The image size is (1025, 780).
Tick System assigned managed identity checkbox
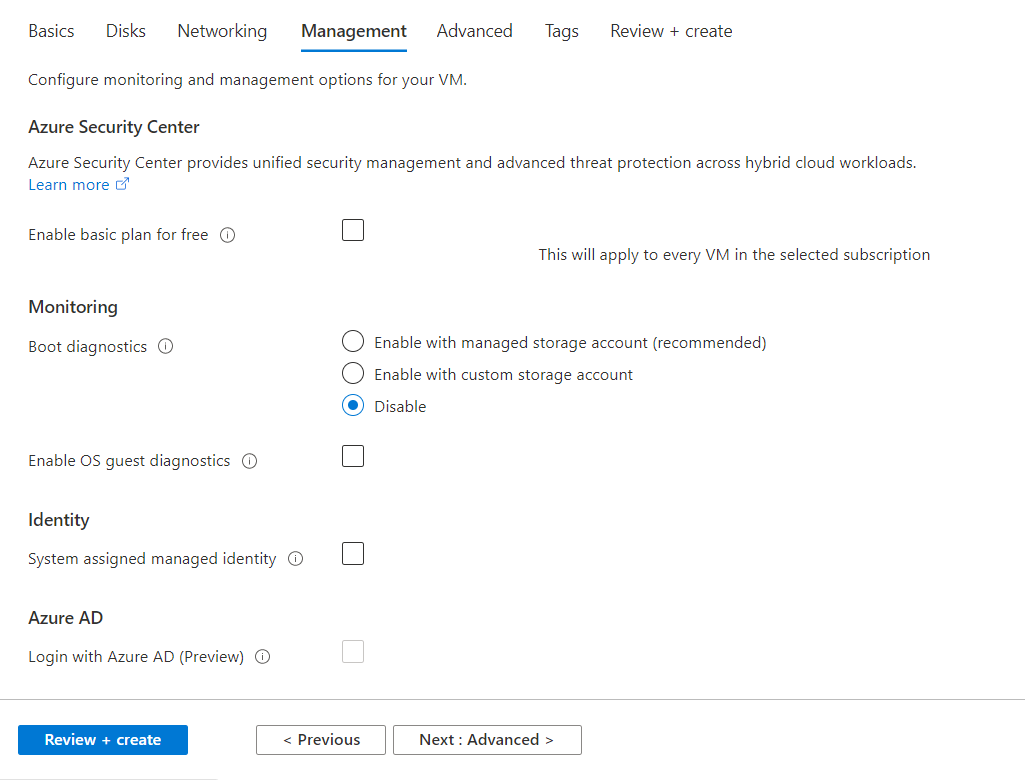[x=353, y=554]
